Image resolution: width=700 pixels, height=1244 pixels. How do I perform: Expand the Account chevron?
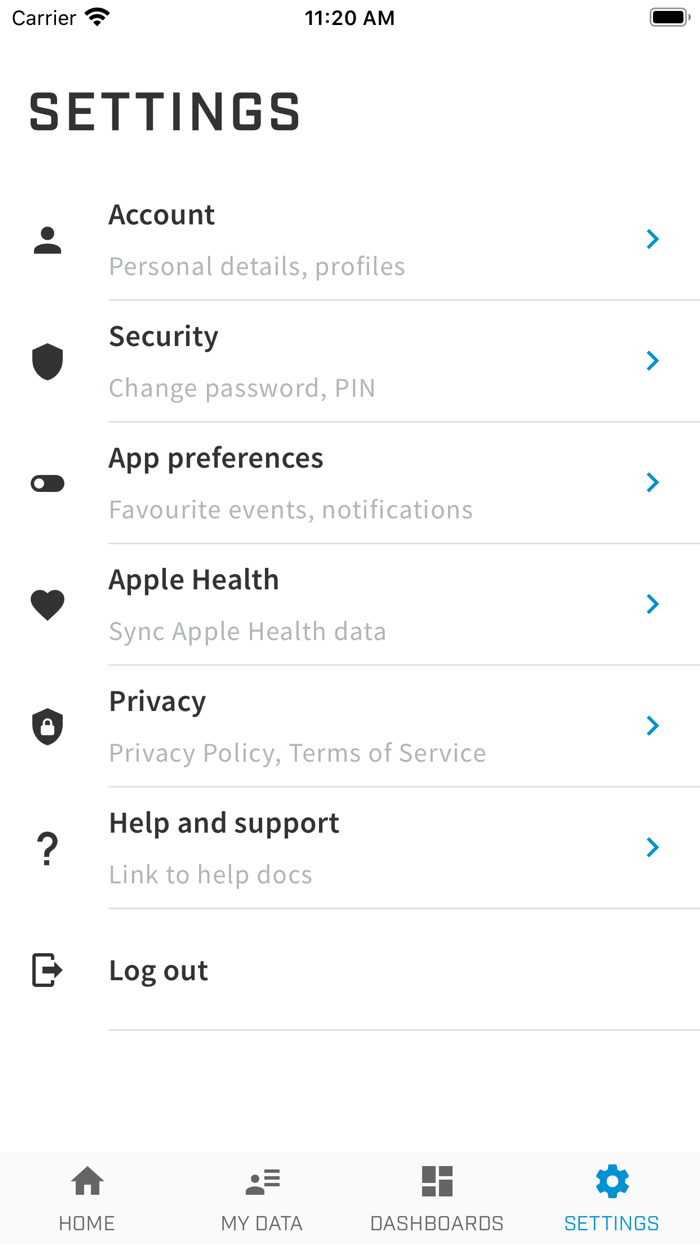(653, 239)
